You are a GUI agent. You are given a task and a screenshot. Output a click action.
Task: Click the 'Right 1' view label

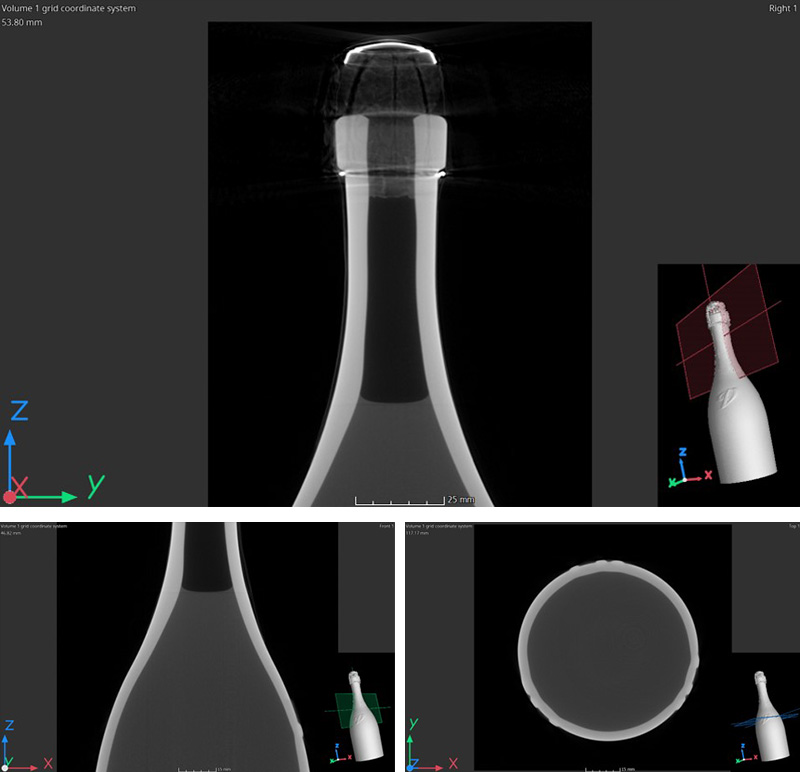[x=782, y=8]
